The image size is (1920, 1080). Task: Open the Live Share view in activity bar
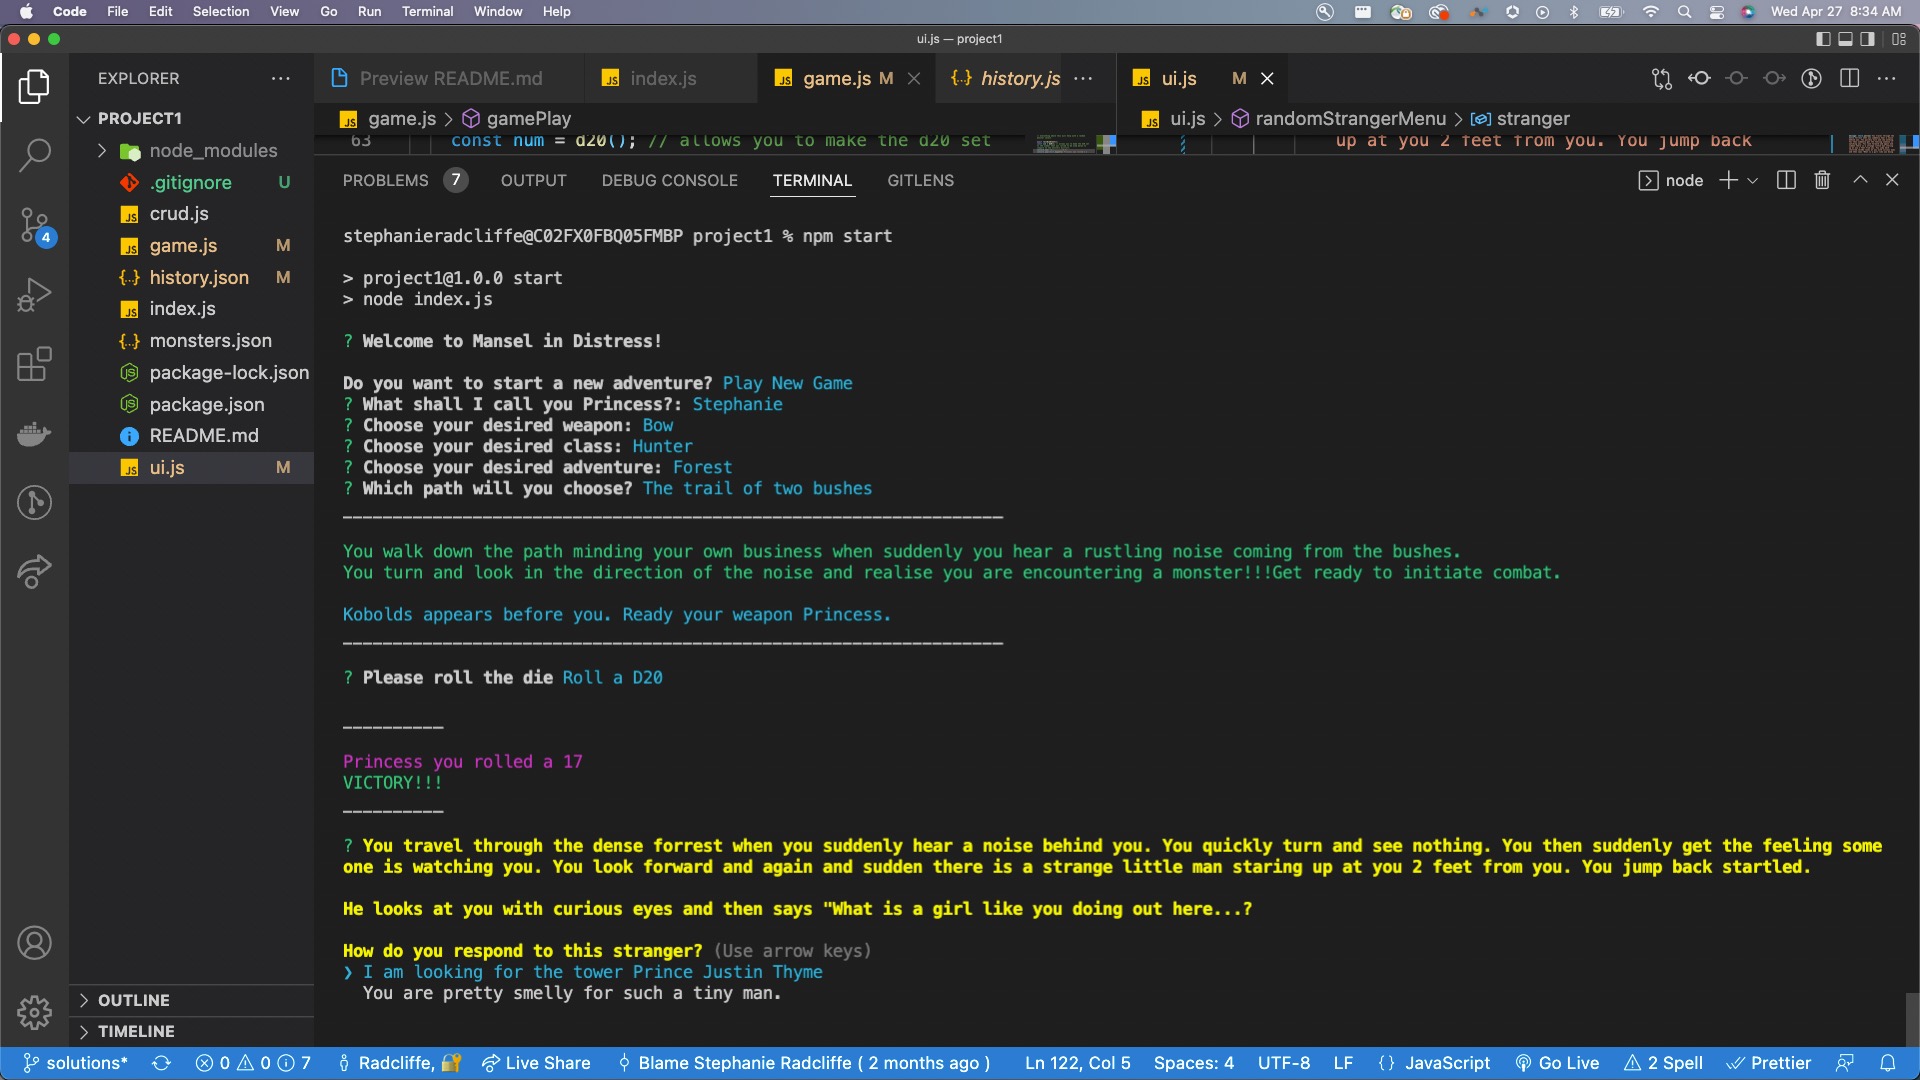pyautogui.click(x=34, y=571)
